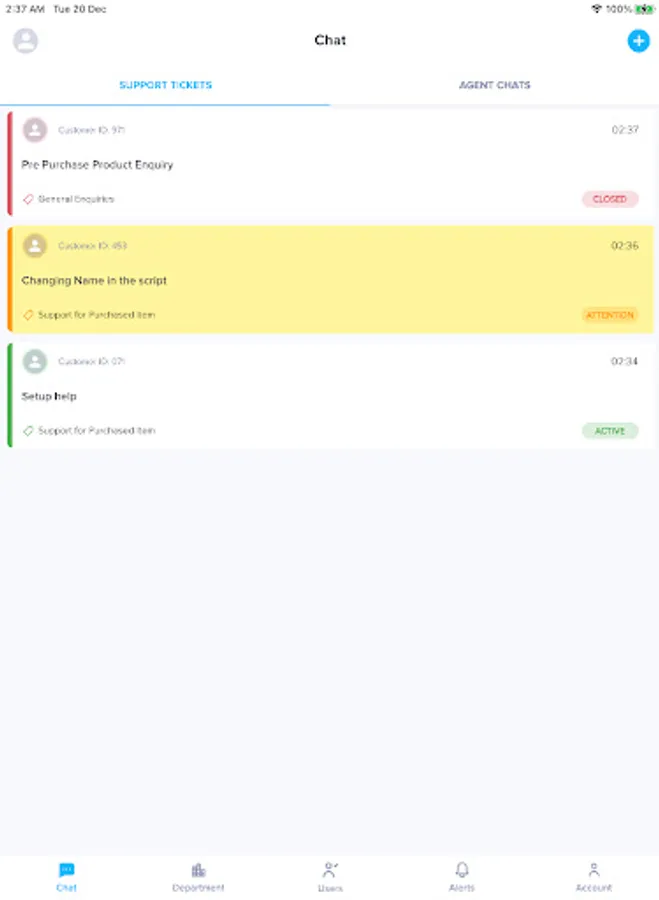Go to Users in bottom navigation
Viewport: 659px width, 900px height.
tap(330, 876)
